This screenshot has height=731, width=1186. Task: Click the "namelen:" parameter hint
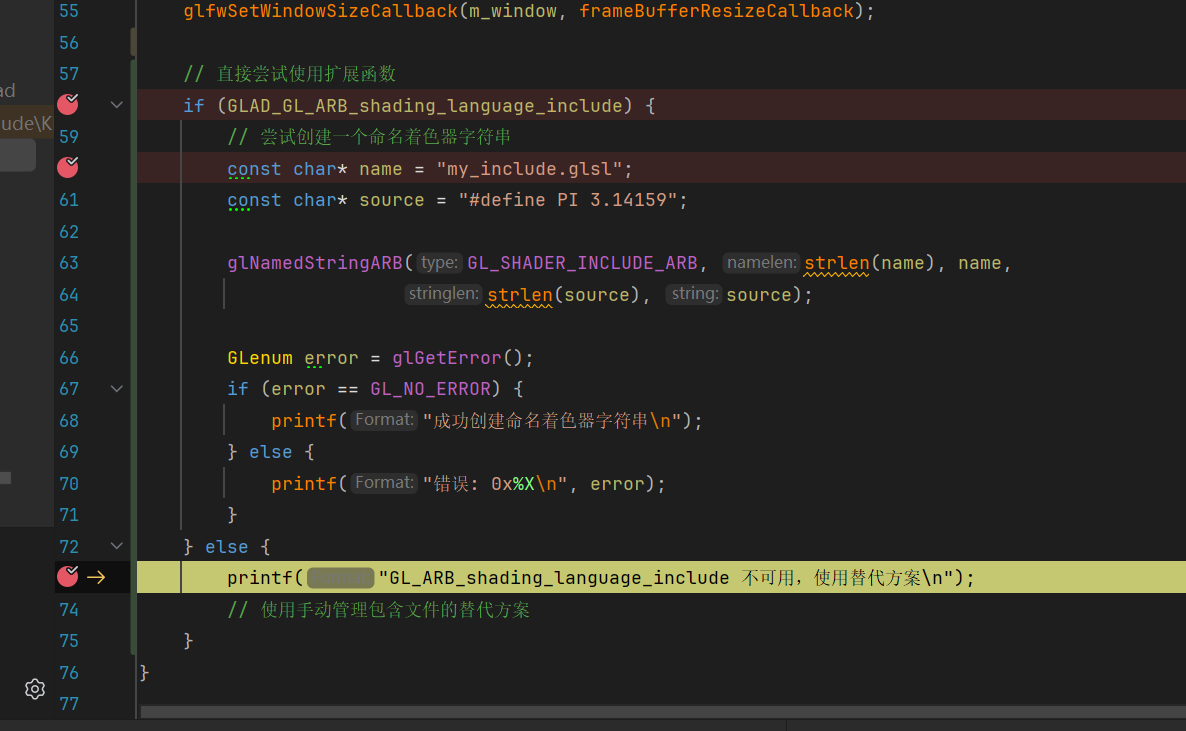coord(762,263)
